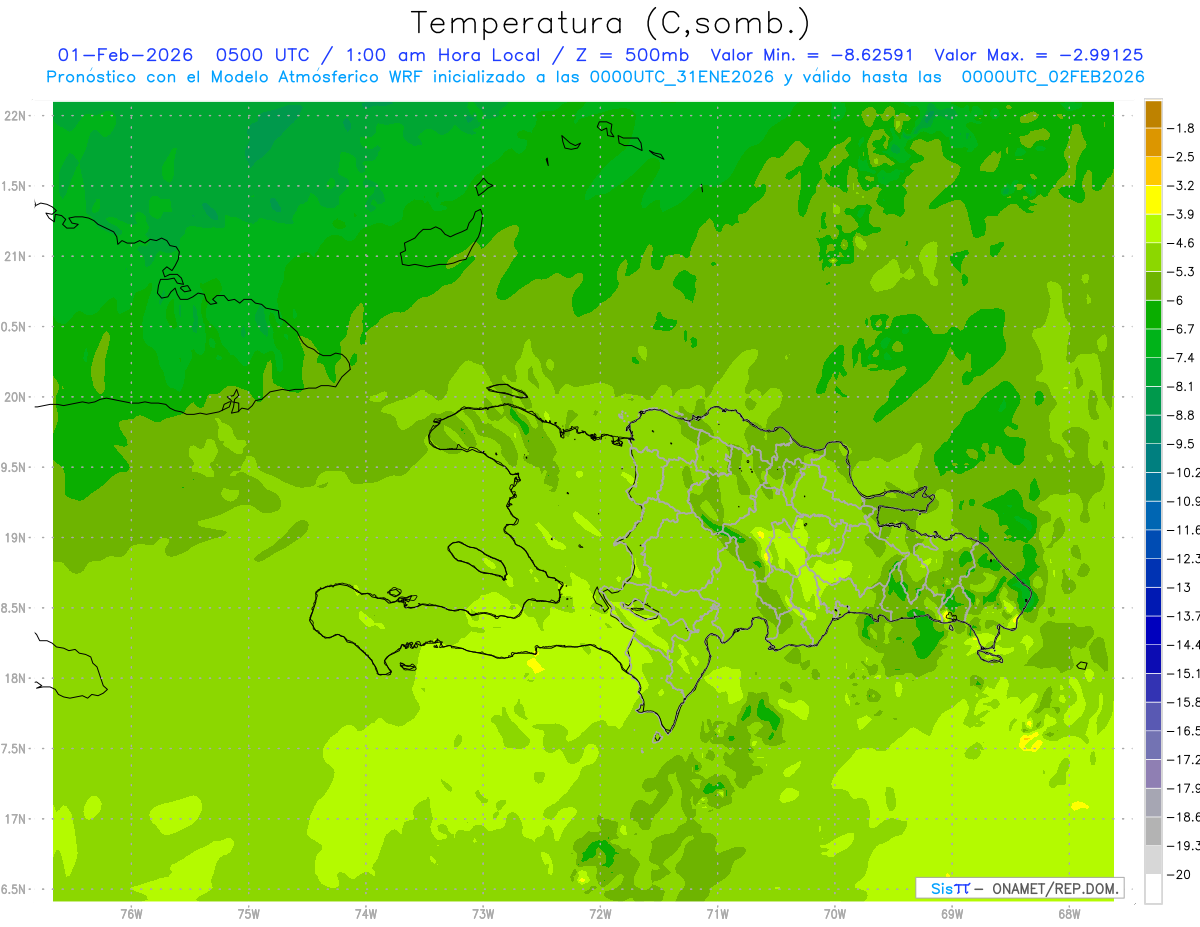
Task: Click the '-8.8' colorbar value
Action: (1181, 415)
